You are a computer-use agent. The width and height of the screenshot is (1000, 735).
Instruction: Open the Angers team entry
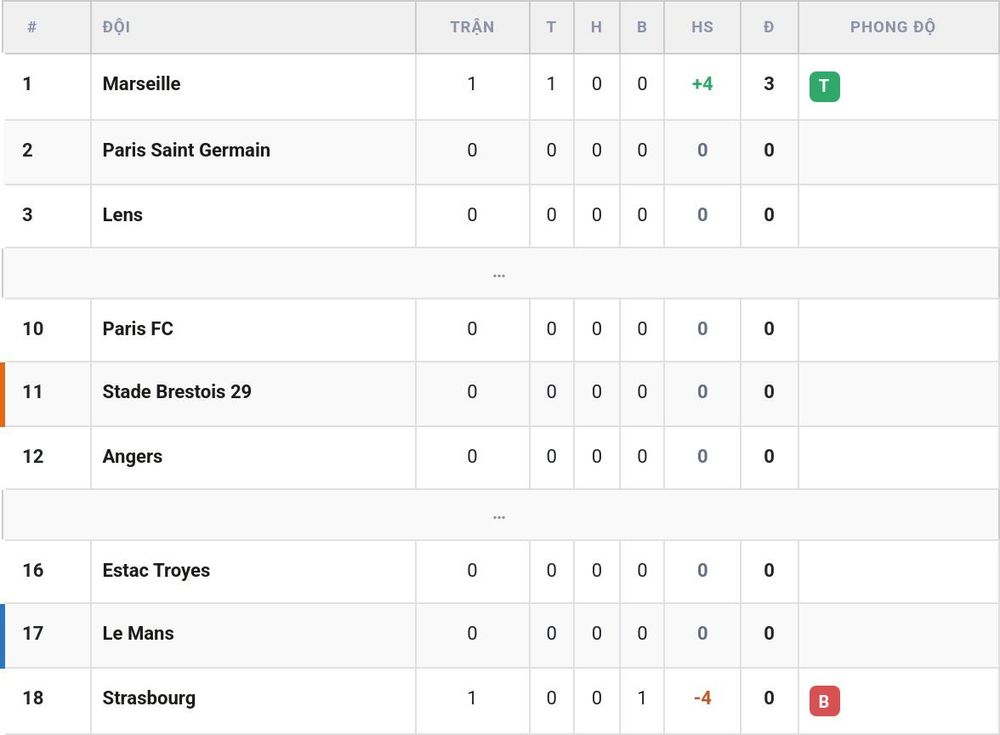click(132, 456)
